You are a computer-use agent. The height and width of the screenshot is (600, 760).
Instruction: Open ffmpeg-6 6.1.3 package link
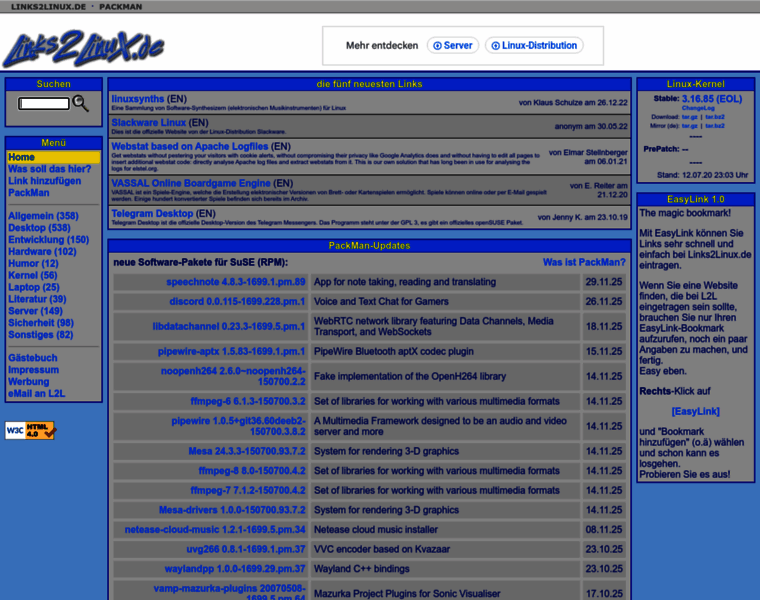[248, 401]
